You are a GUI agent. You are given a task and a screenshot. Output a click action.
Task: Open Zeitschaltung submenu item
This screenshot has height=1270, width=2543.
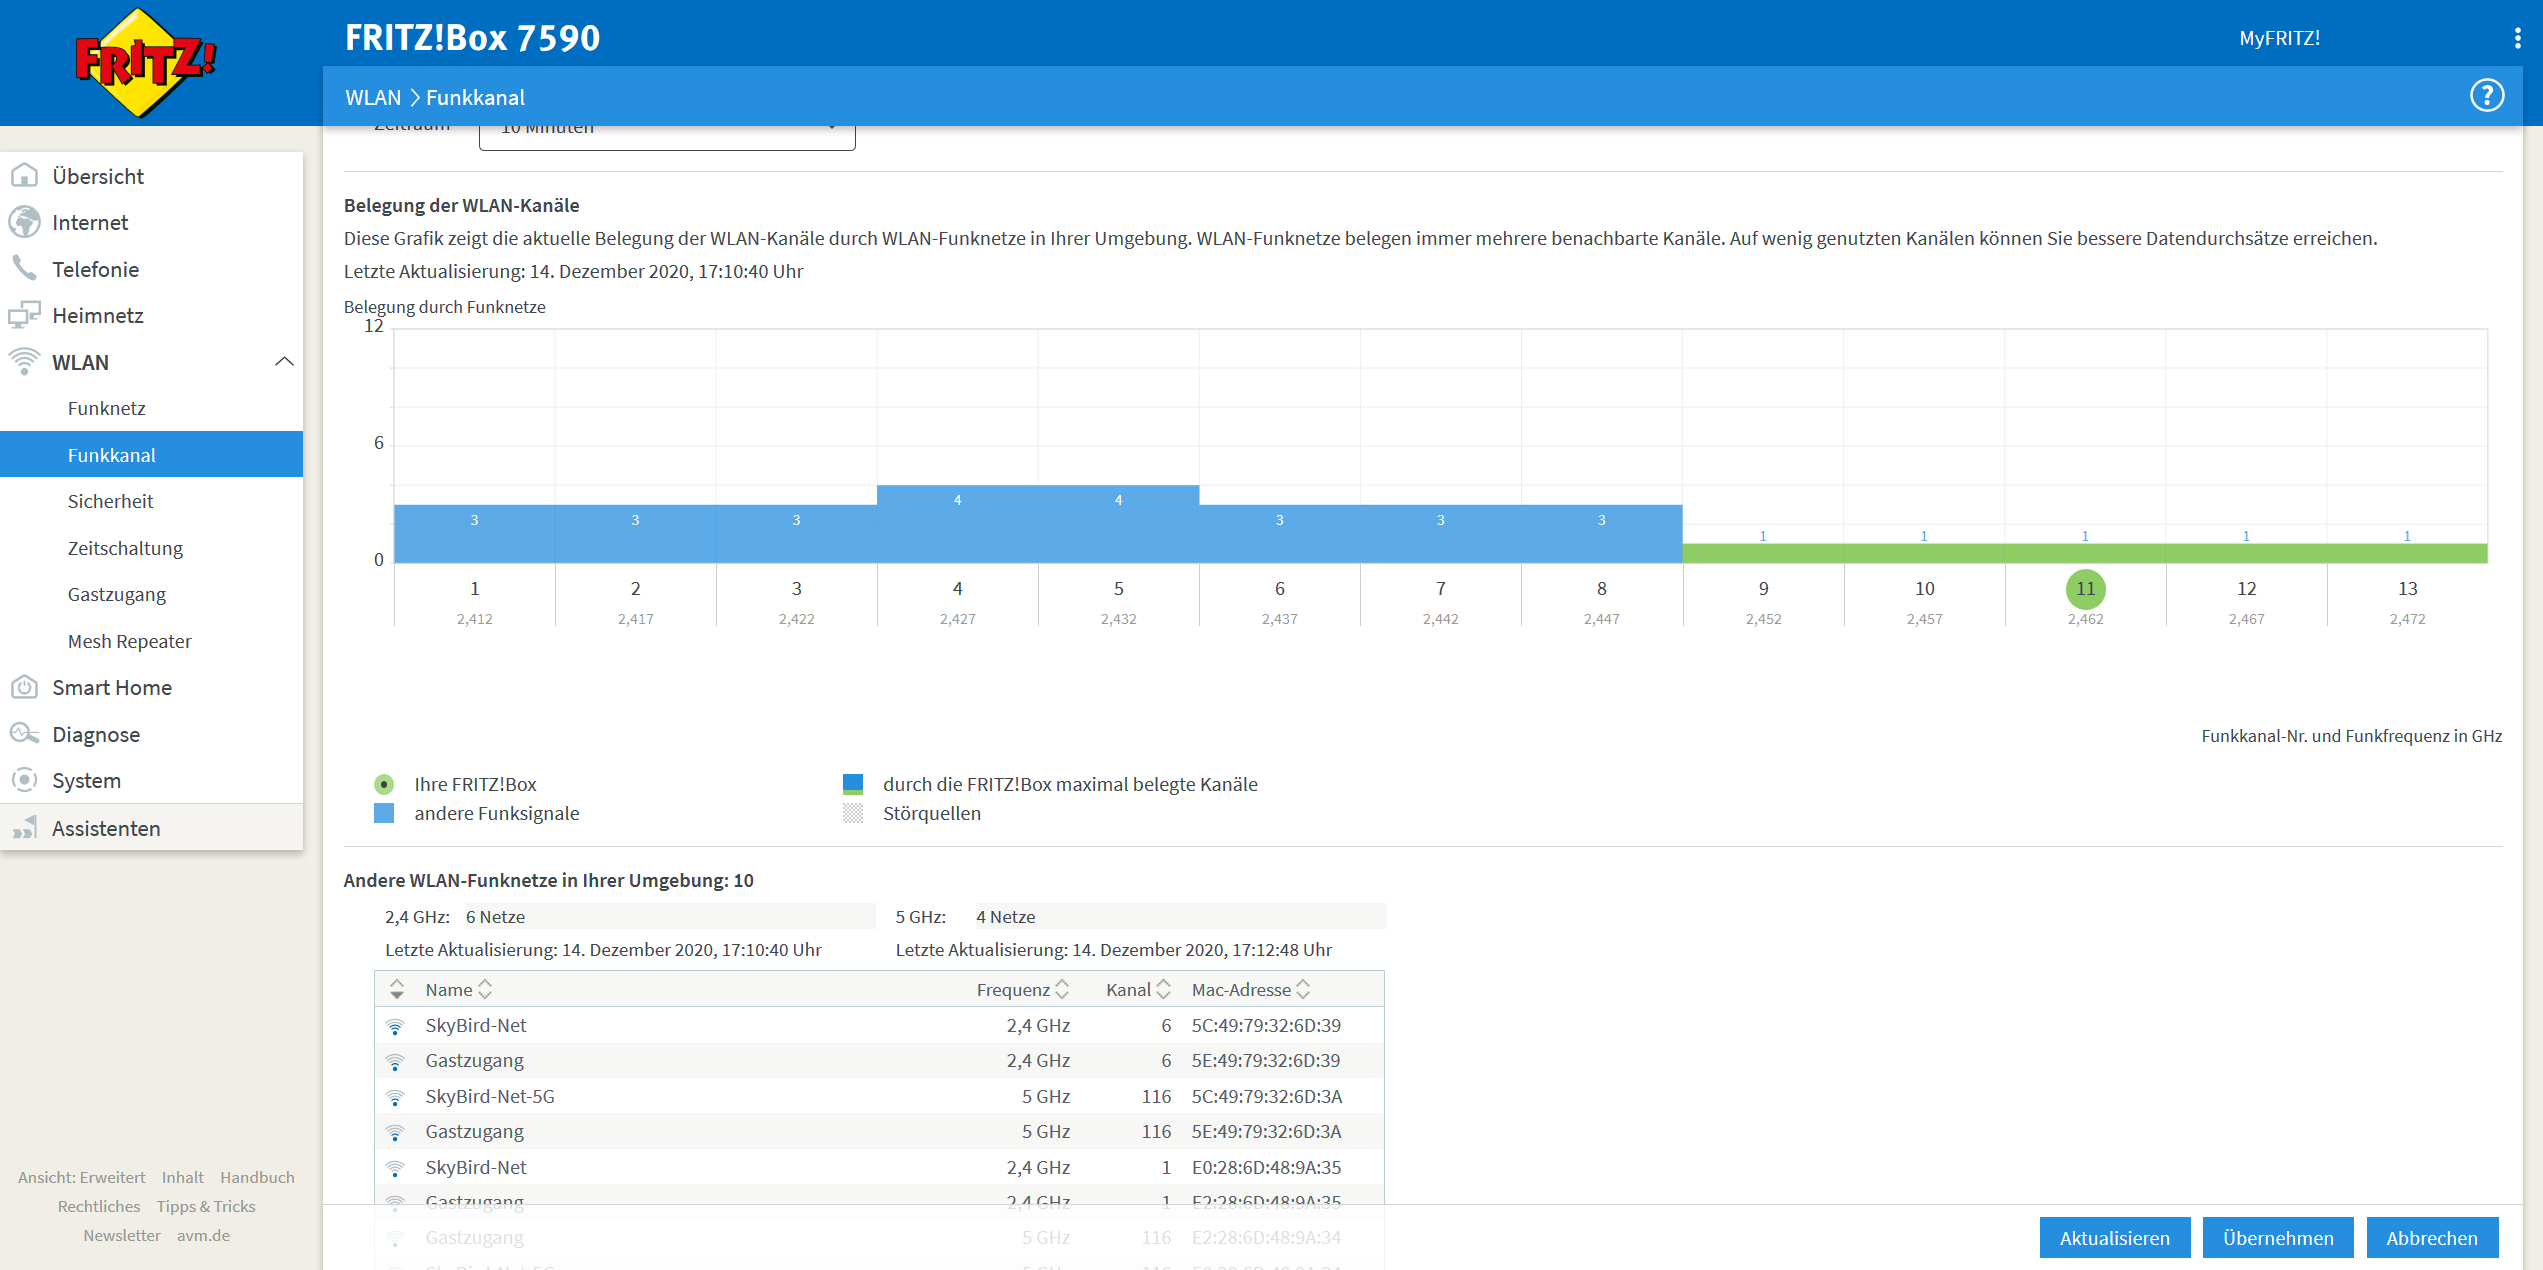pyautogui.click(x=125, y=548)
